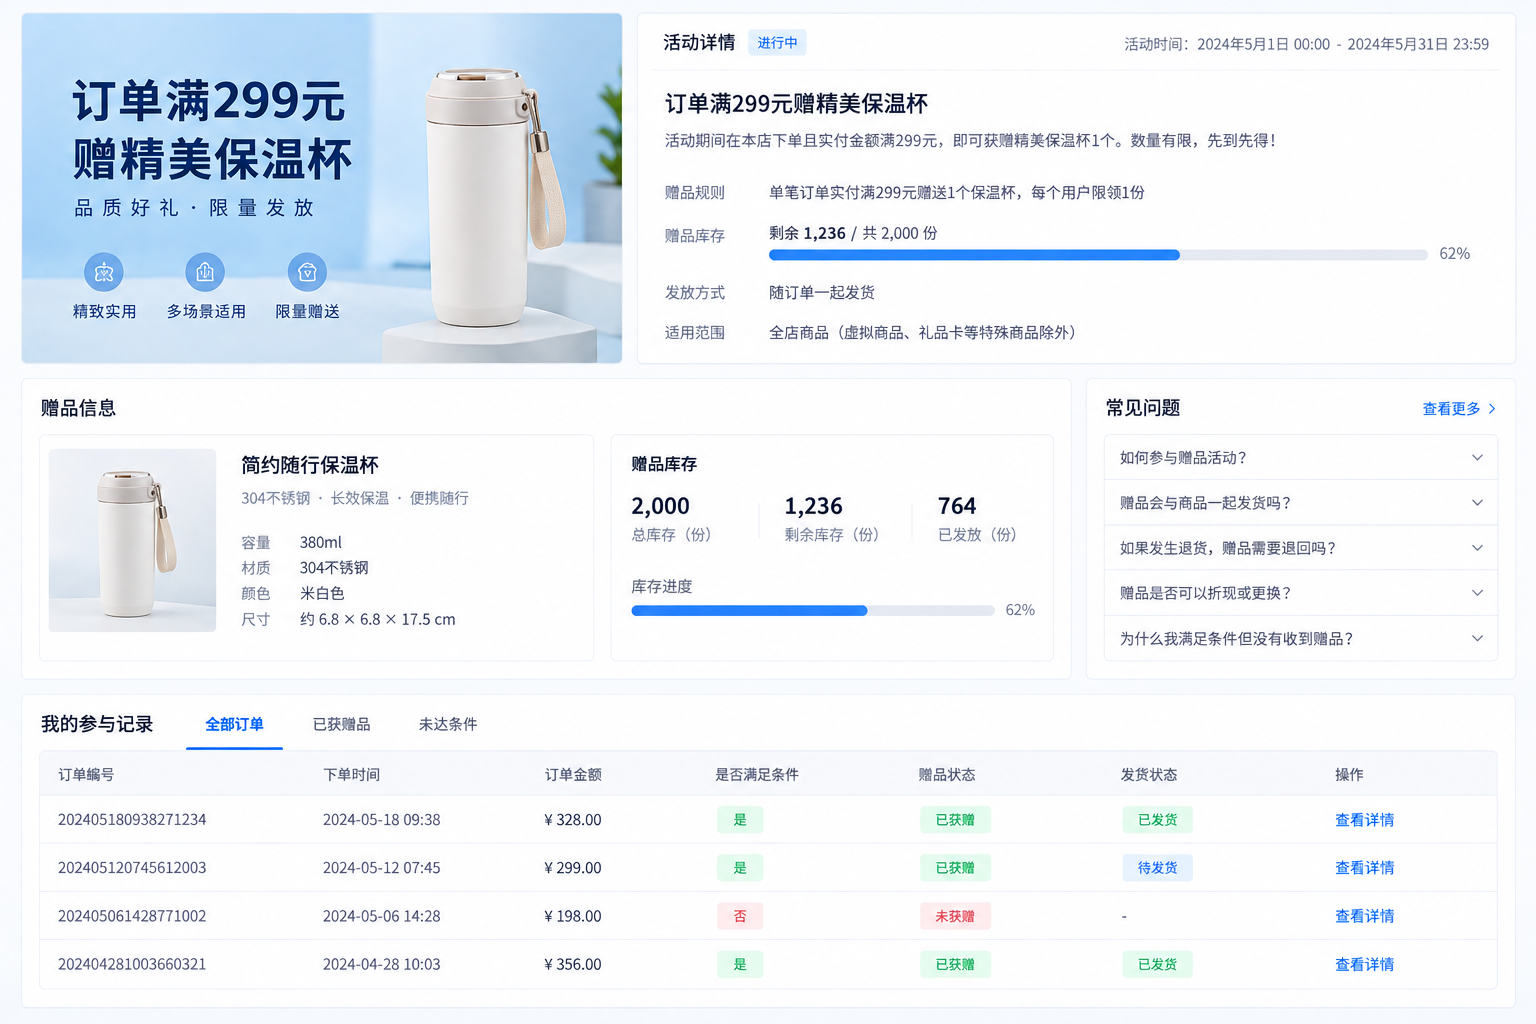Click the 发货状态 column header
This screenshot has width=1536, height=1024.
[x=1148, y=774]
